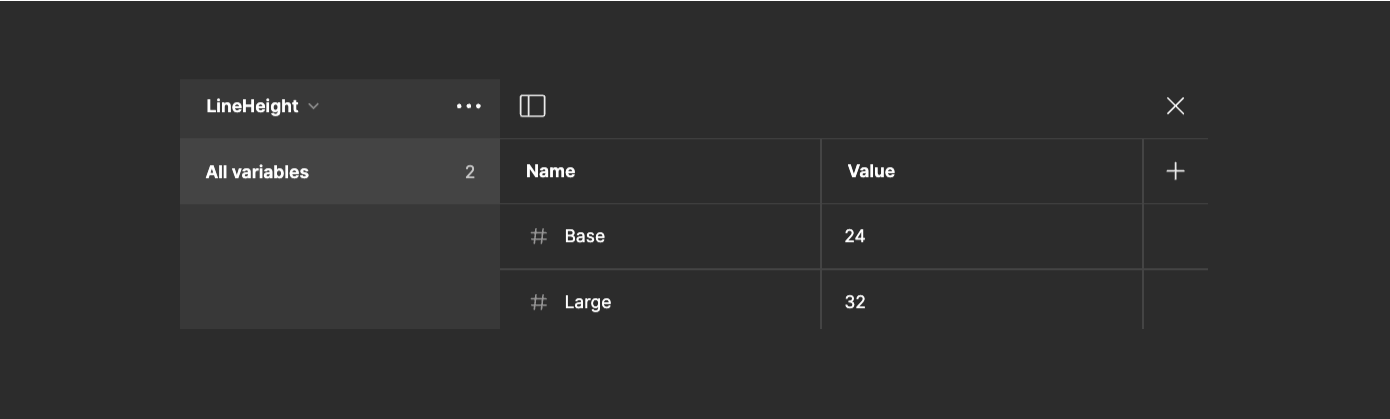The image size is (1390, 419).
Task: Close the variables panel with X
Action: [1175, 106]
